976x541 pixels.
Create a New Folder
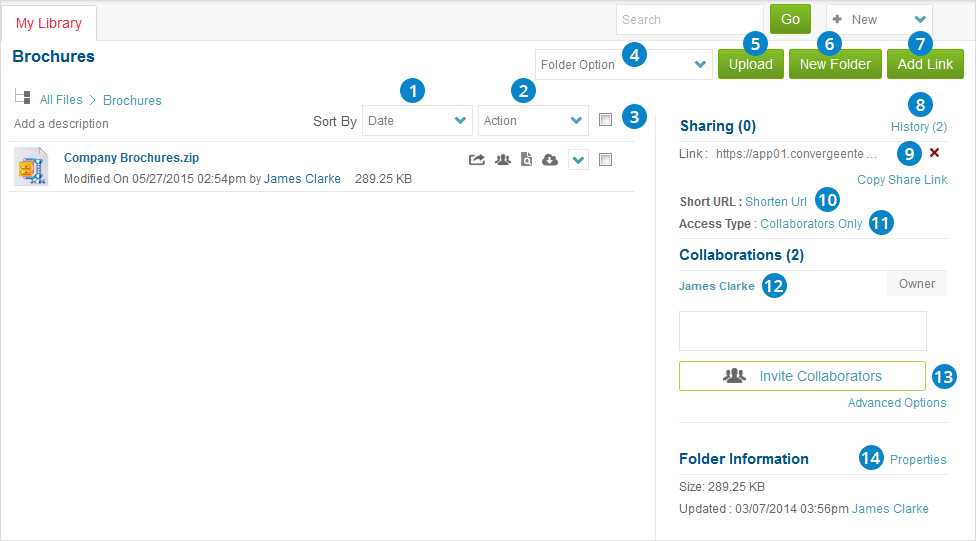pyautogui.click(x=835, y=64)
